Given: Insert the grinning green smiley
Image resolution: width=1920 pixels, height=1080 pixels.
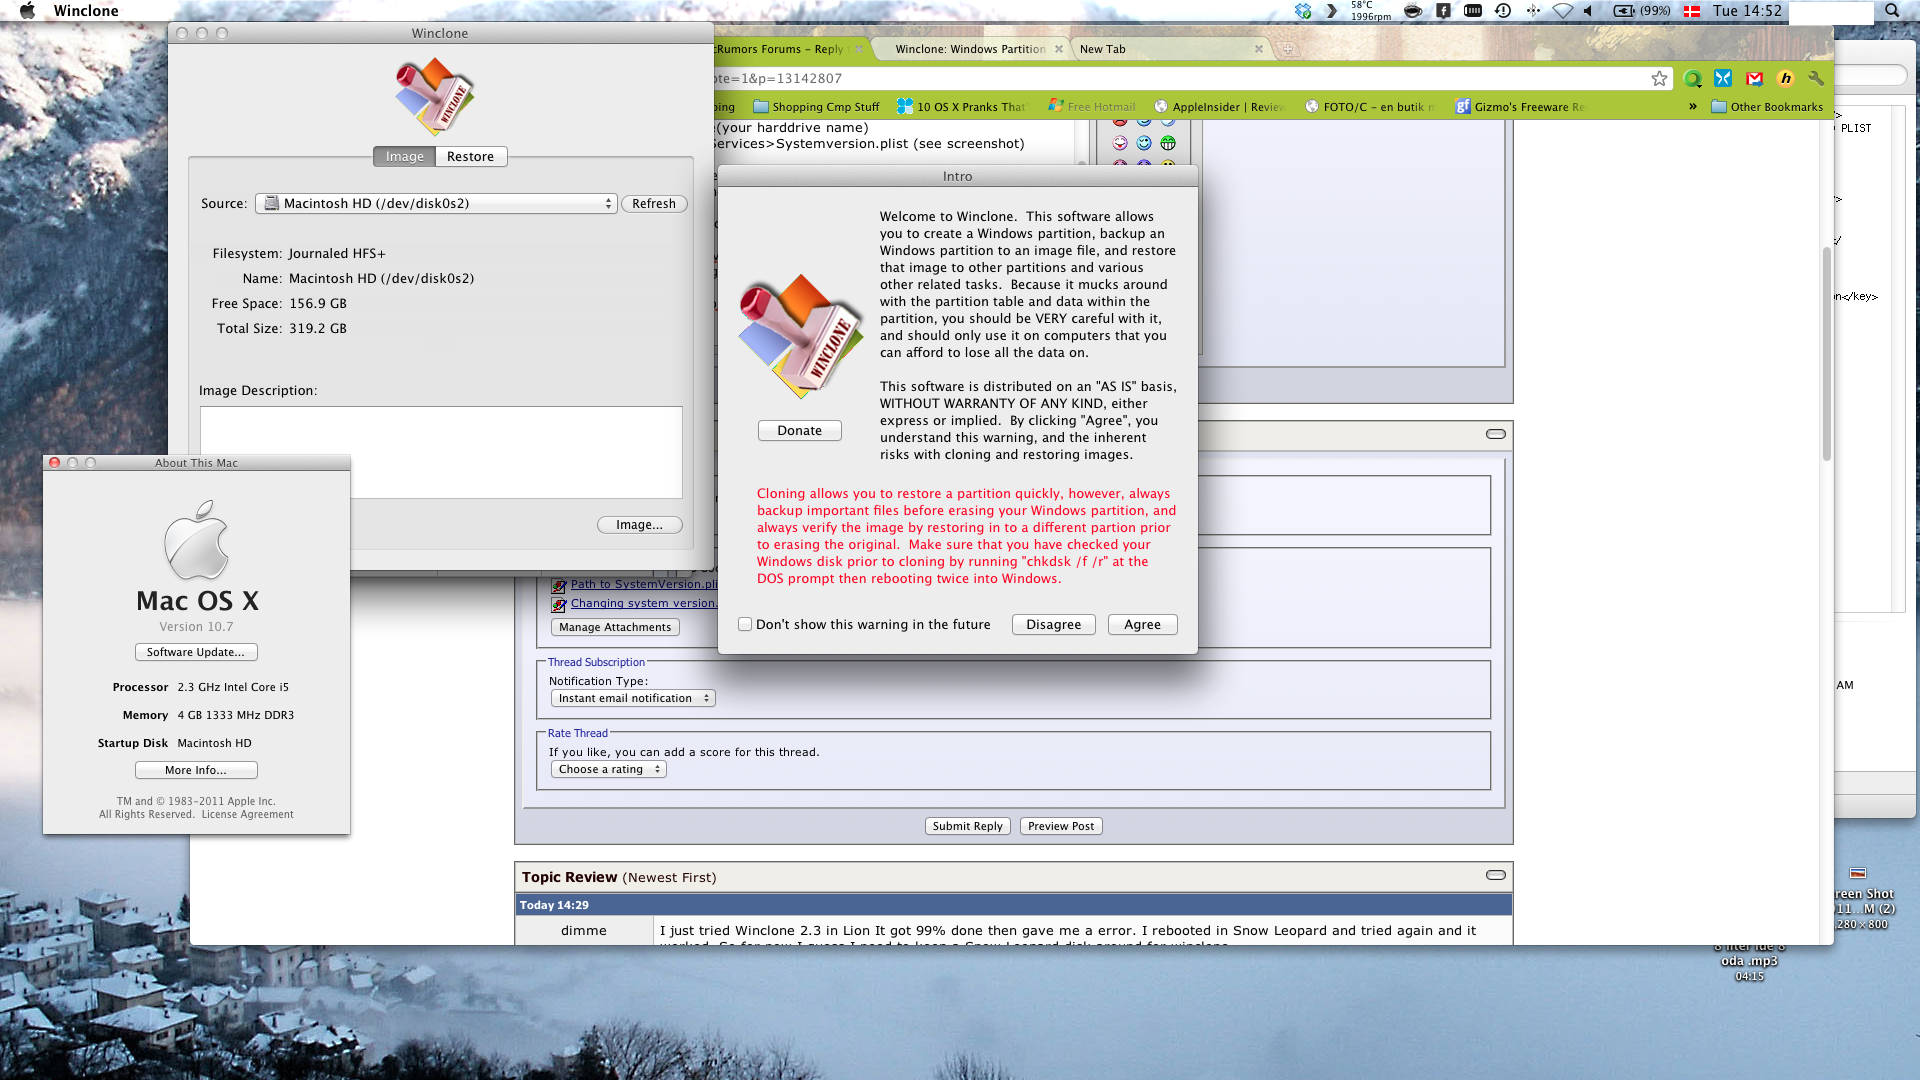Looking at the screenshot, I should [x=1168, y=143].
